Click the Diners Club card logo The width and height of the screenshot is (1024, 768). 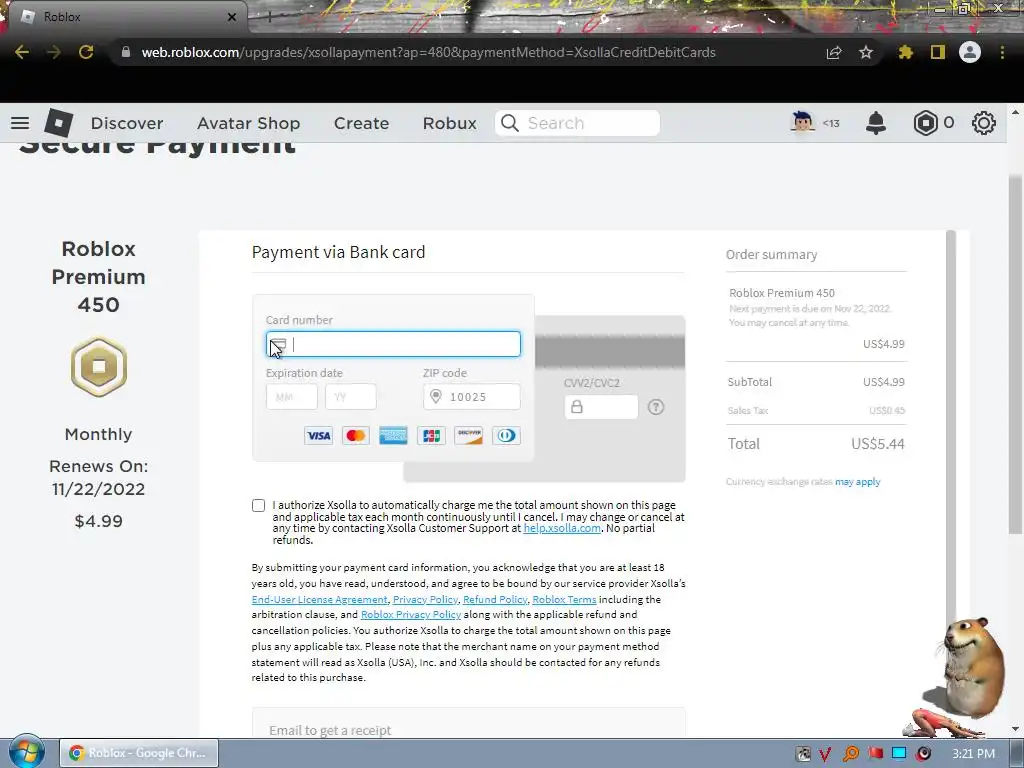tap(506, 436)
